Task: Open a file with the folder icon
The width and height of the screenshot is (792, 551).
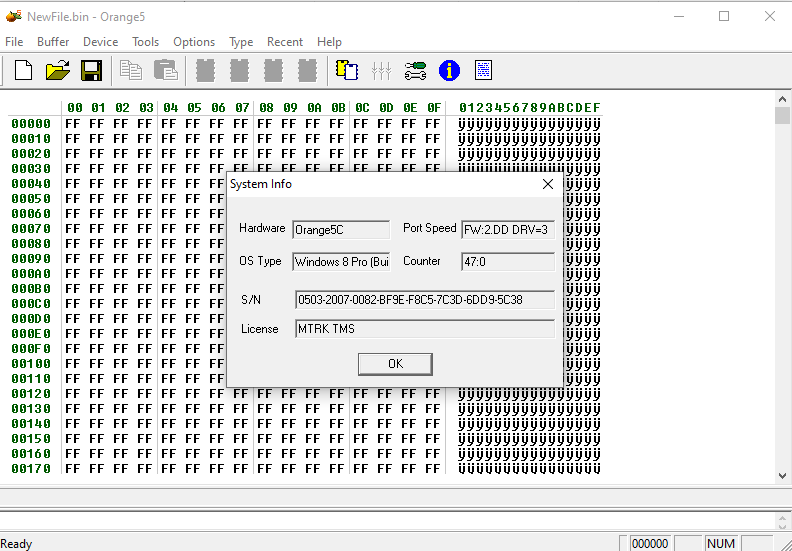Action: pyautogui.click(x=57, y=70)
